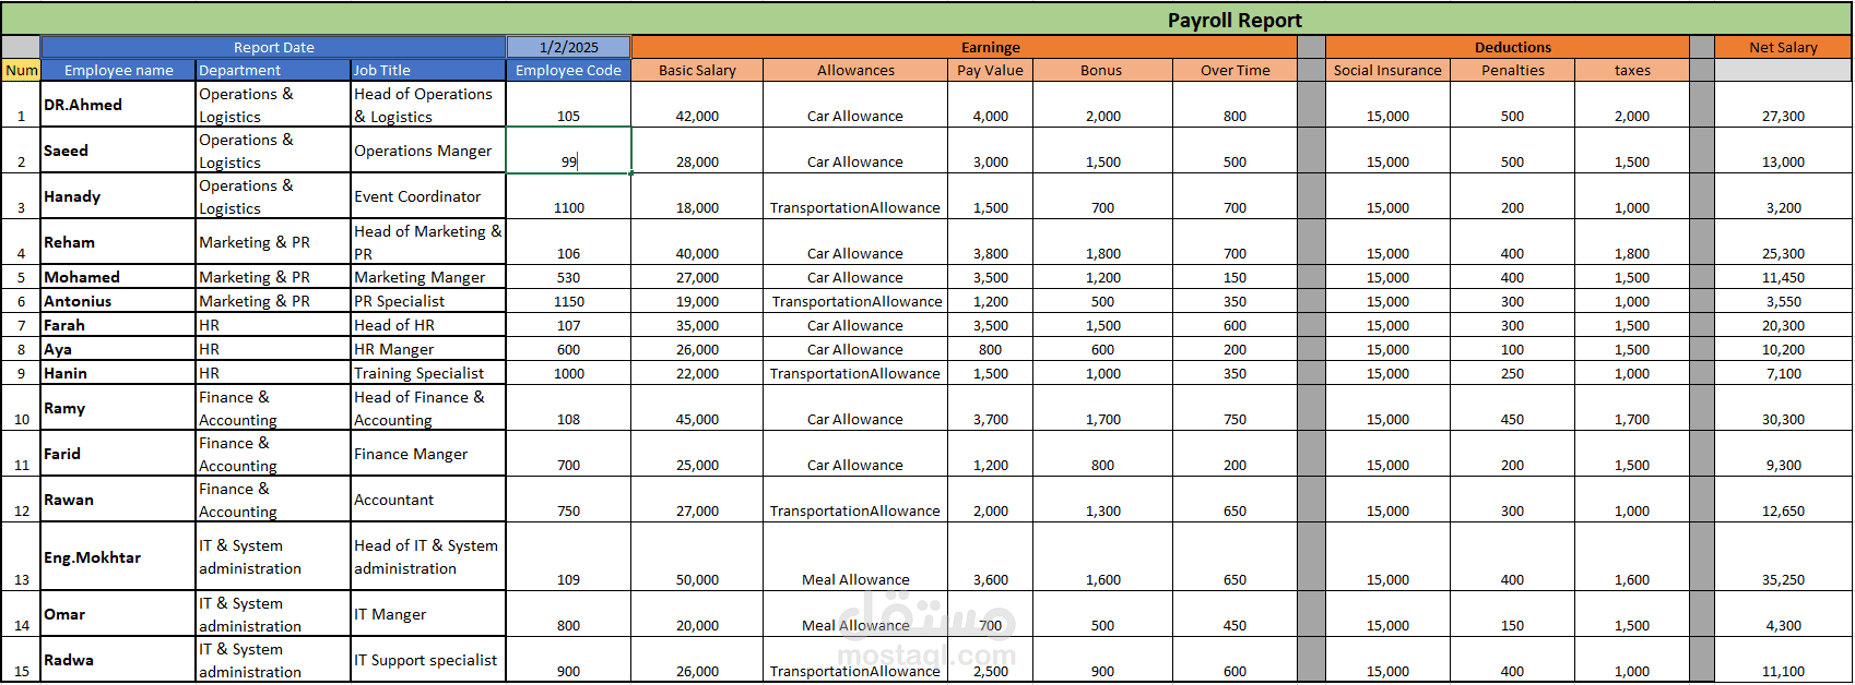Select the IT Support specialist cell
This screenshot has width=1855, height=685.
(x=428, y=660)
